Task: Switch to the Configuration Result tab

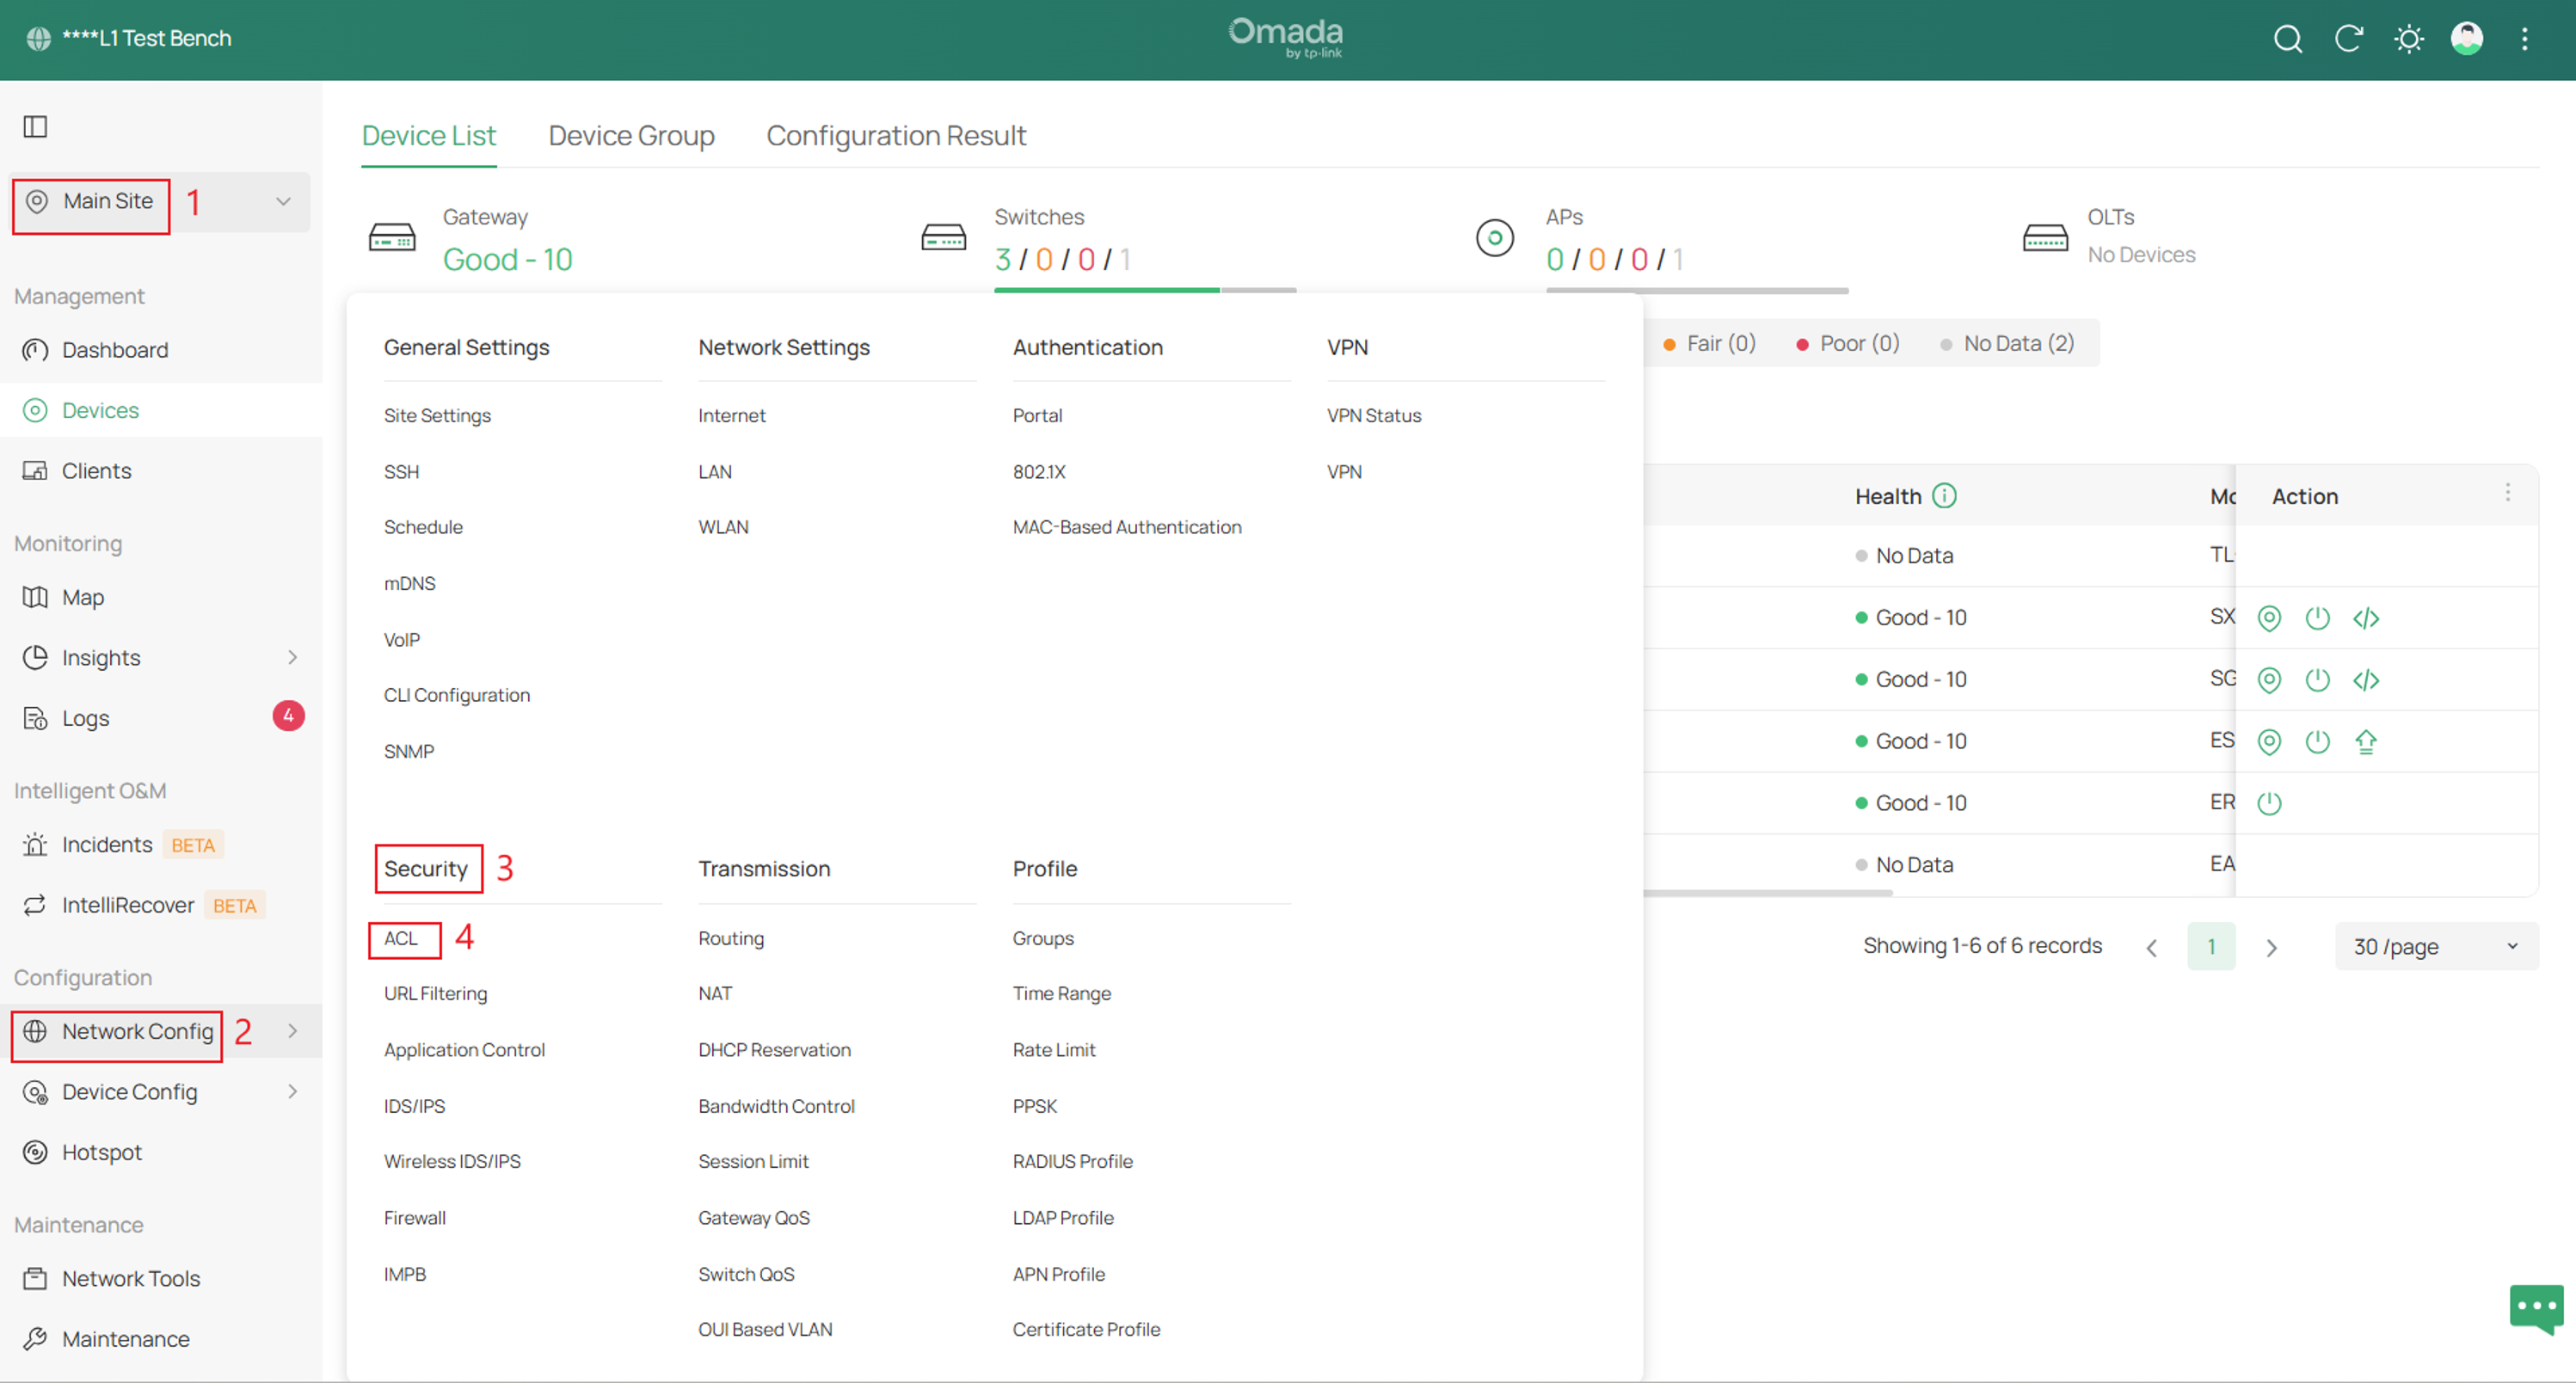Action: (896, 135)
